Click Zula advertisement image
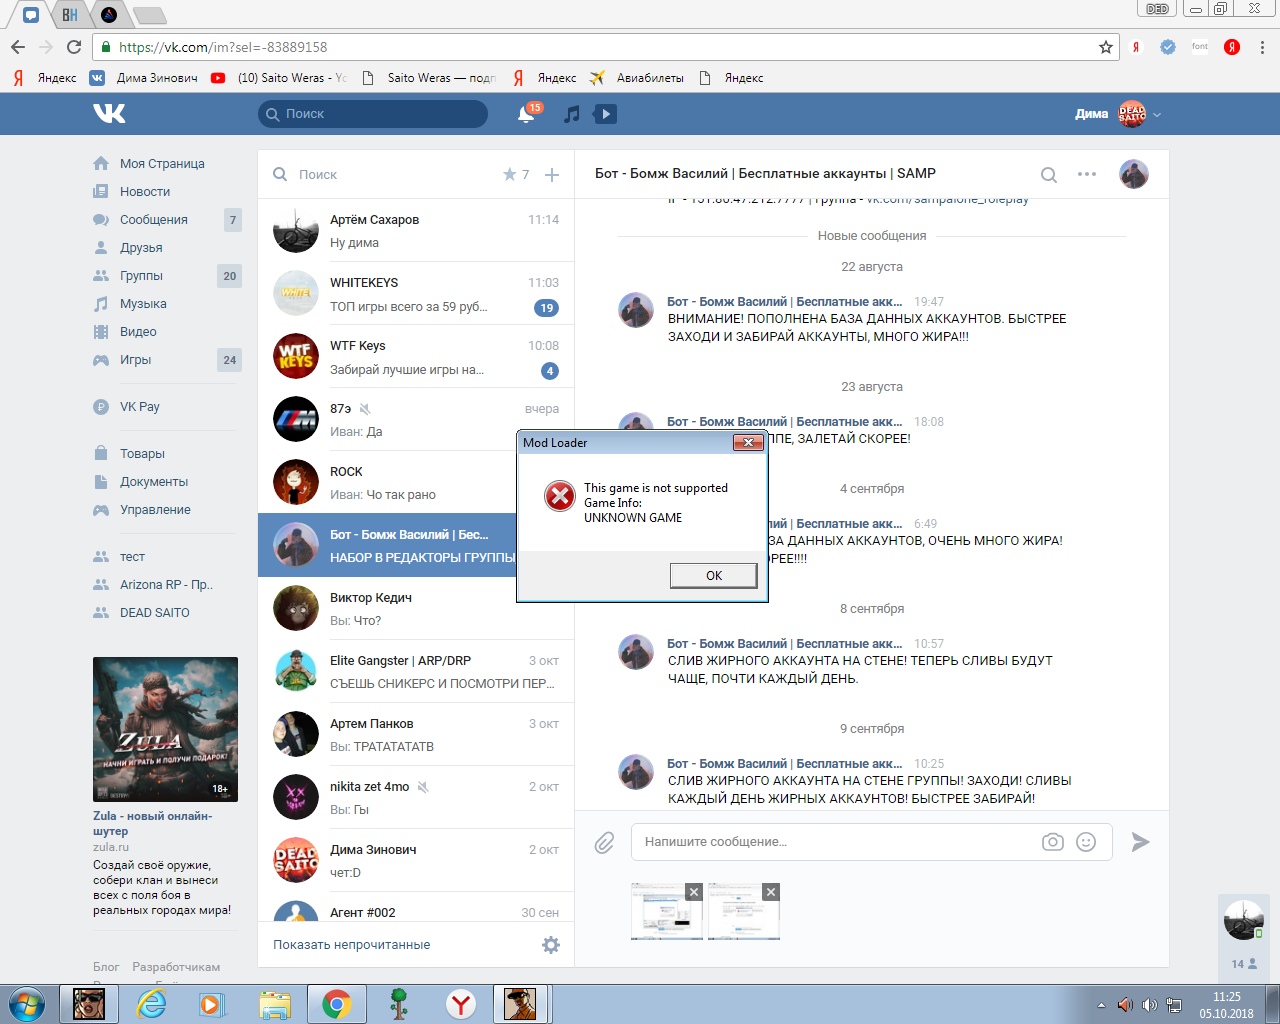 pyautogui.click(x=165, y=729)
